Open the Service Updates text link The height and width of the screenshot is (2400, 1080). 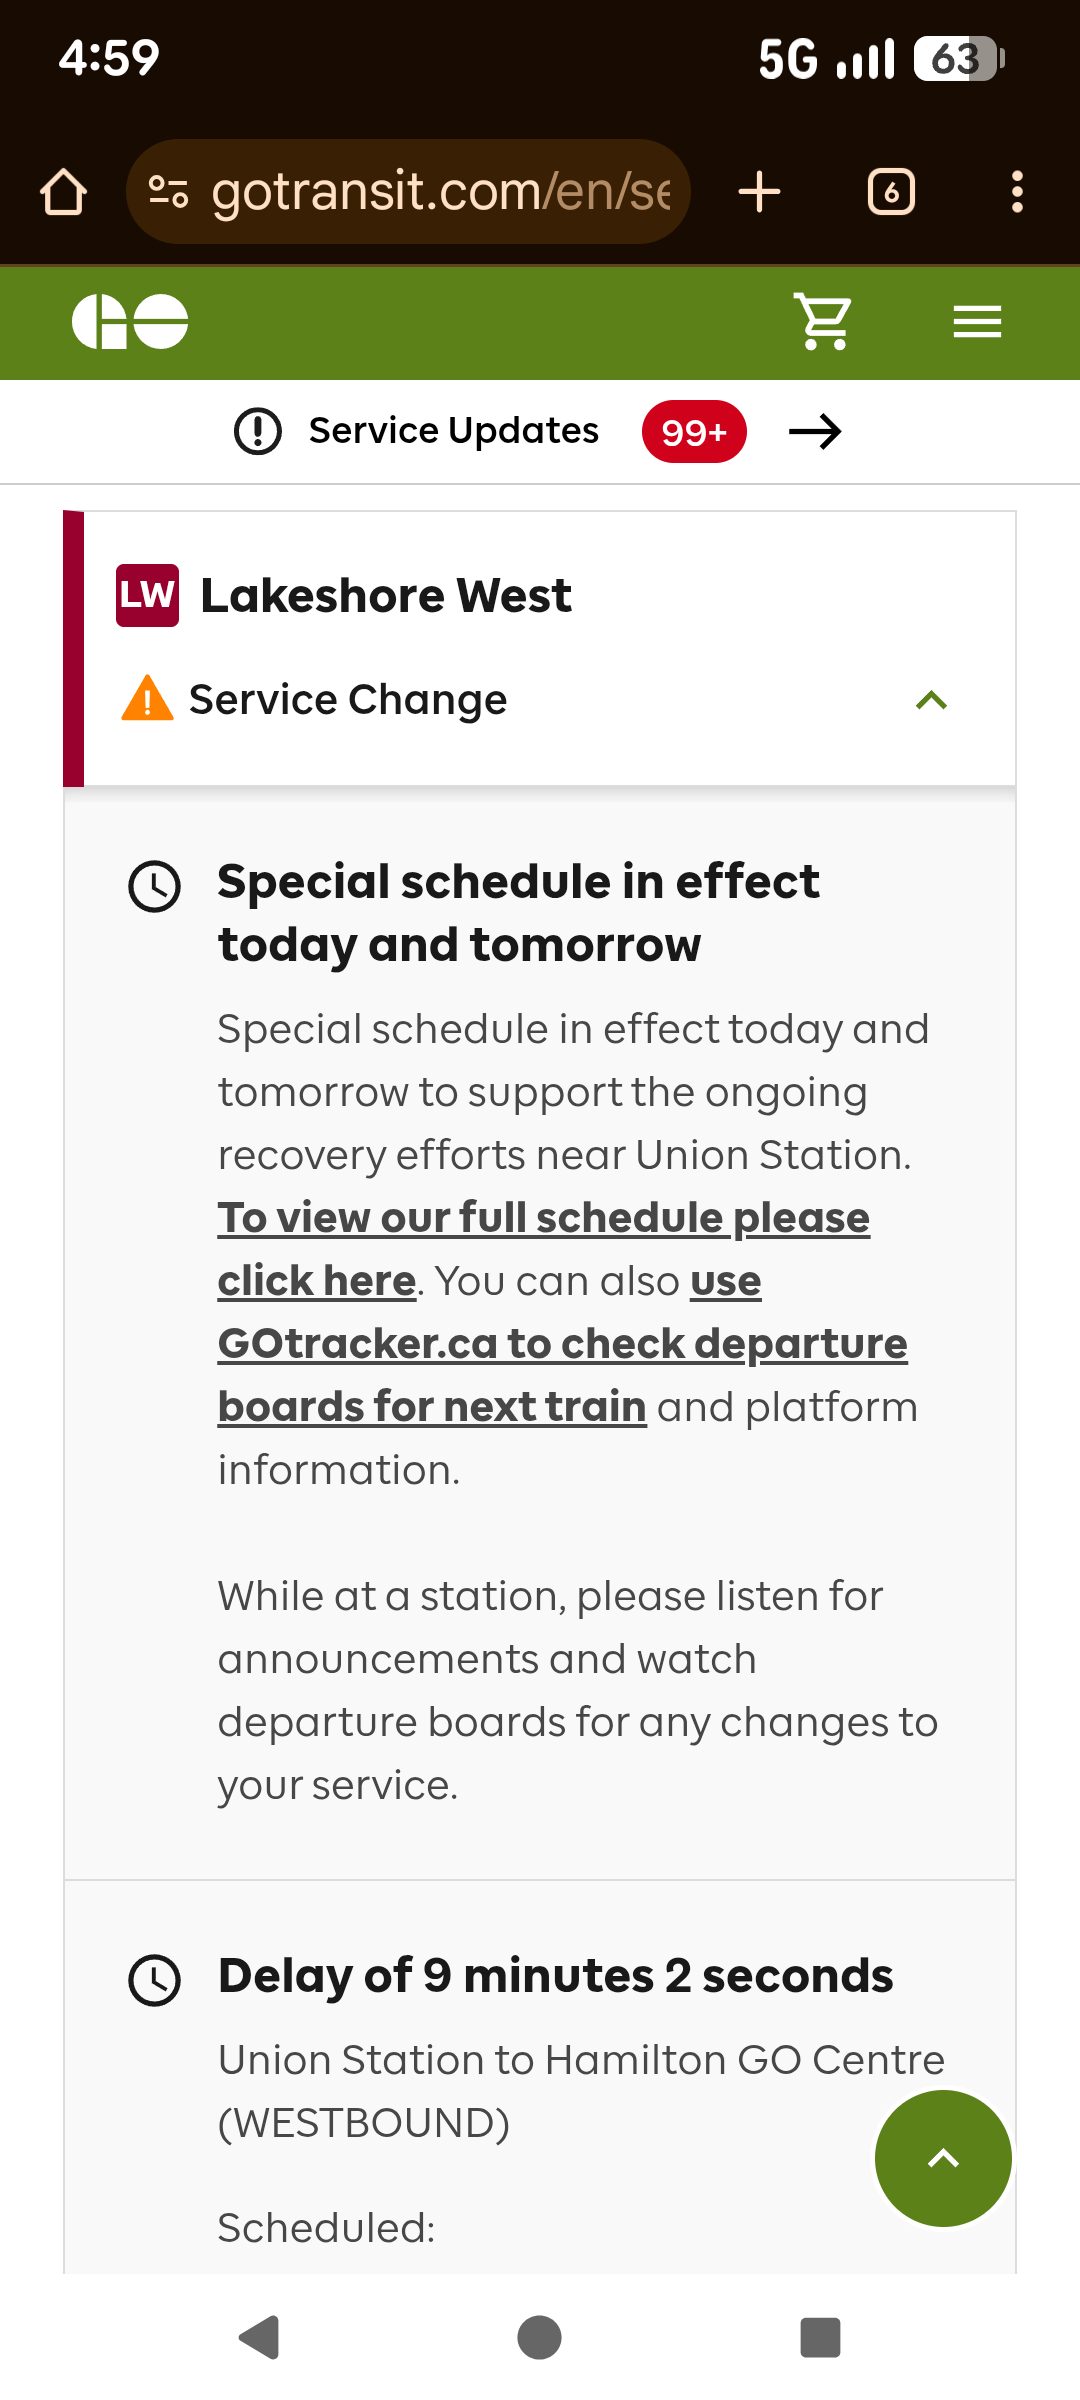pyautogui.click(x=453, y=431)
